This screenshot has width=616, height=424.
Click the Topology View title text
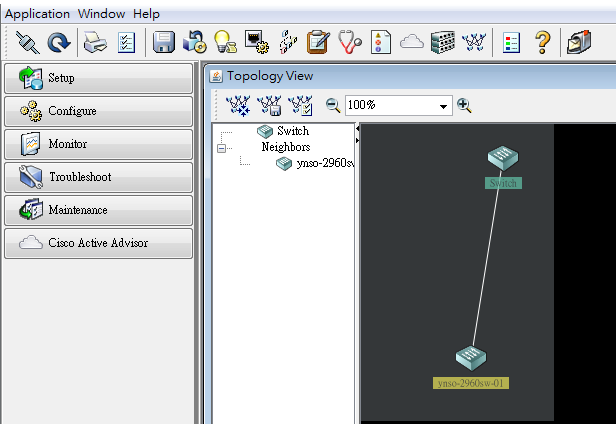pos(270,76)
